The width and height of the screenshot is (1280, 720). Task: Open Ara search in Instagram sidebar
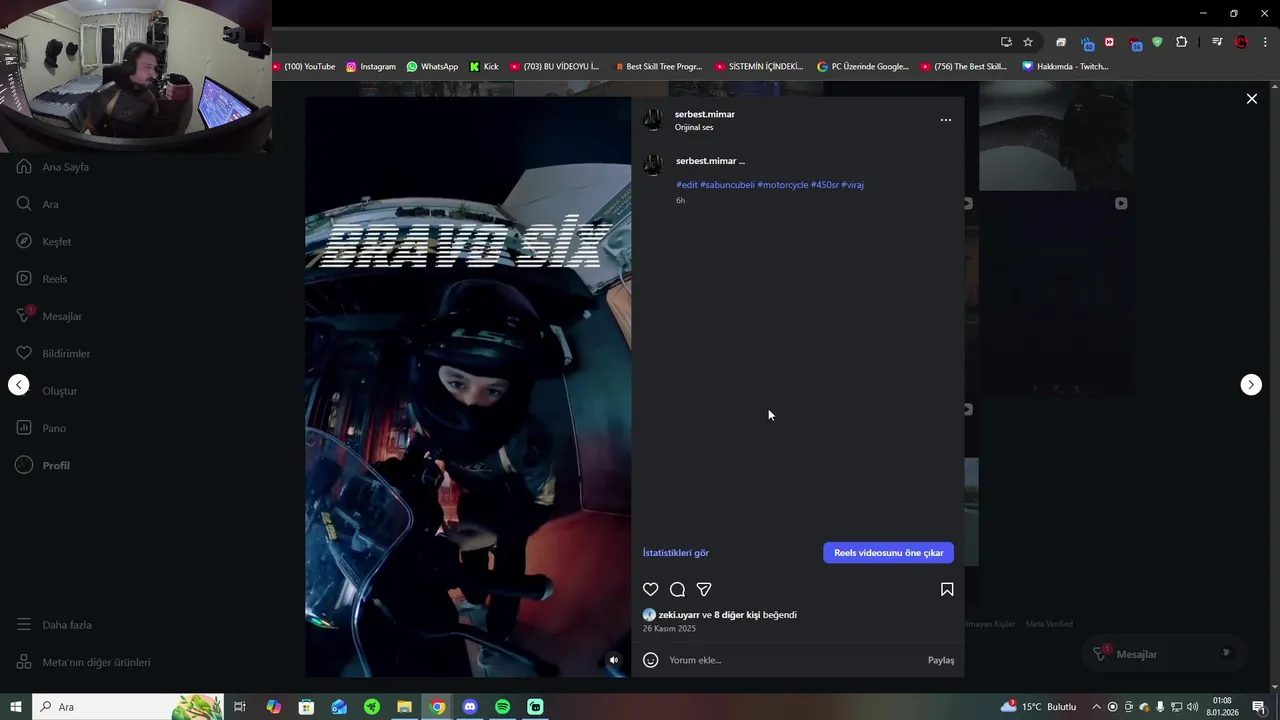[x=38, y=204]
